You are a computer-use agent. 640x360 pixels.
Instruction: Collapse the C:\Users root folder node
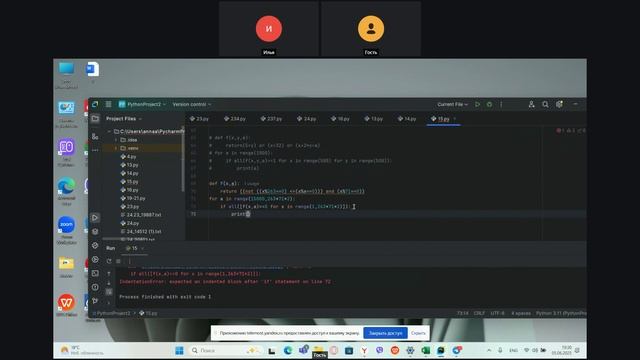[x=109, y=131]
